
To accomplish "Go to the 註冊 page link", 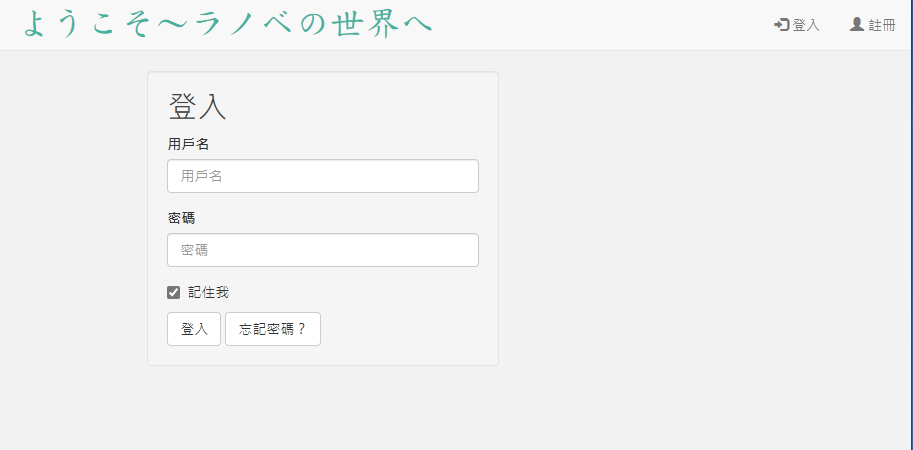I will 882,25.
